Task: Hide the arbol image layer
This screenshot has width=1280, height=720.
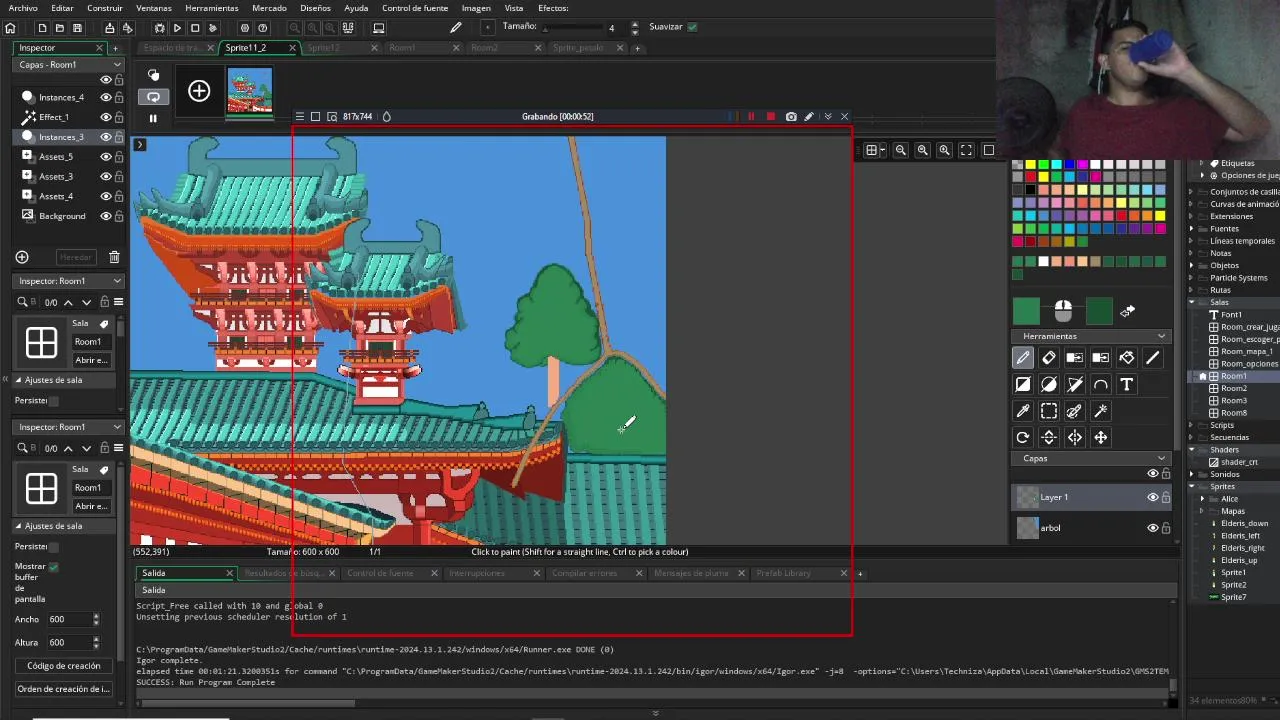Action: pos(1152,528)
